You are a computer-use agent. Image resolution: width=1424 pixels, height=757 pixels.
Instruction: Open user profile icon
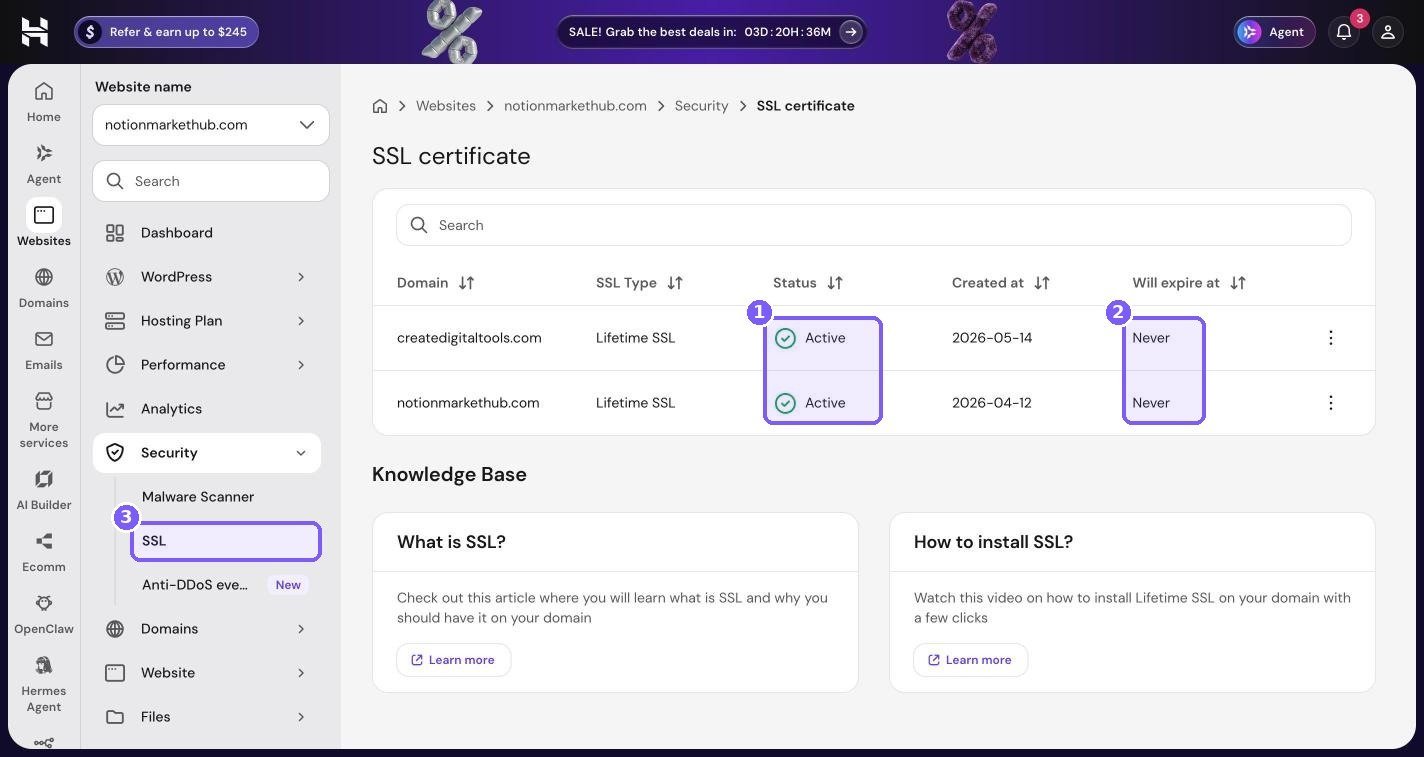[1388, 32]
